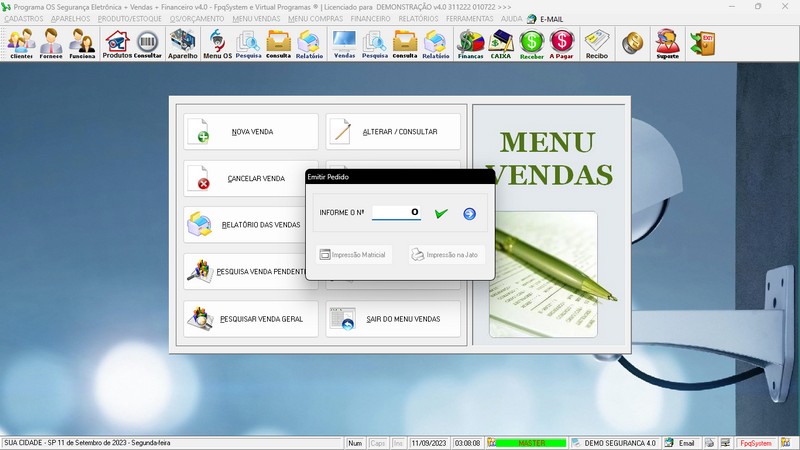Screen dimensions: 800x450
Task: Click the Num indicator in status bar
Action: (355, 443)
